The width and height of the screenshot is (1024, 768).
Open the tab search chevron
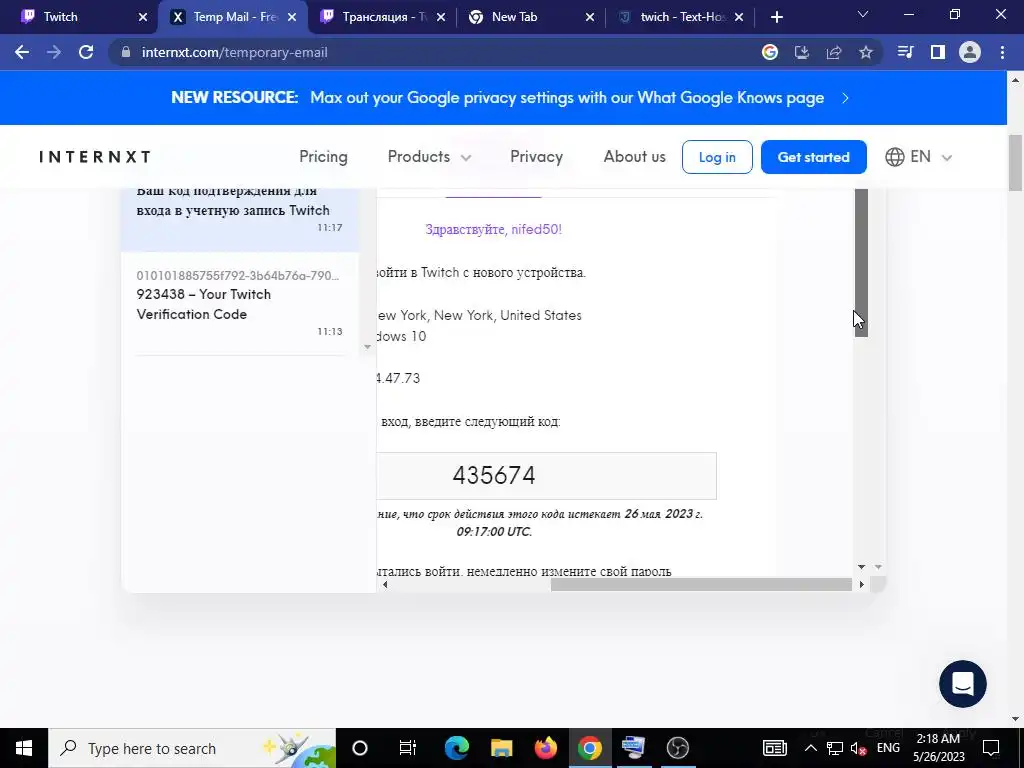coord(863,14)
